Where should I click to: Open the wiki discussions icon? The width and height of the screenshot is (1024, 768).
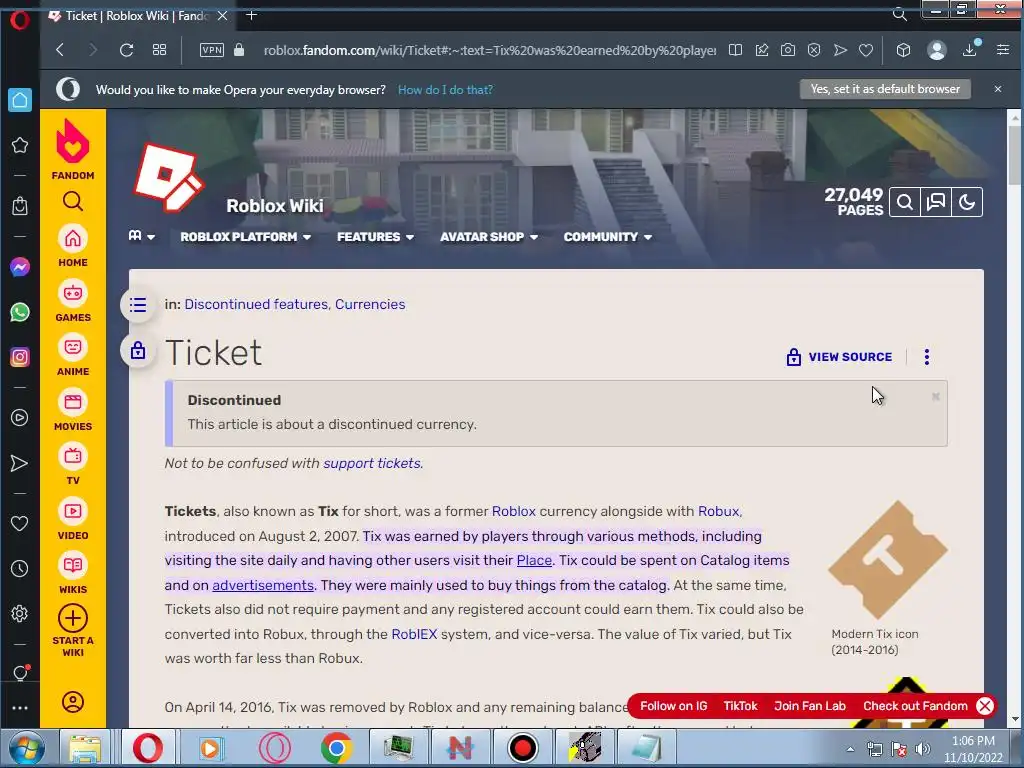[936, 202]
